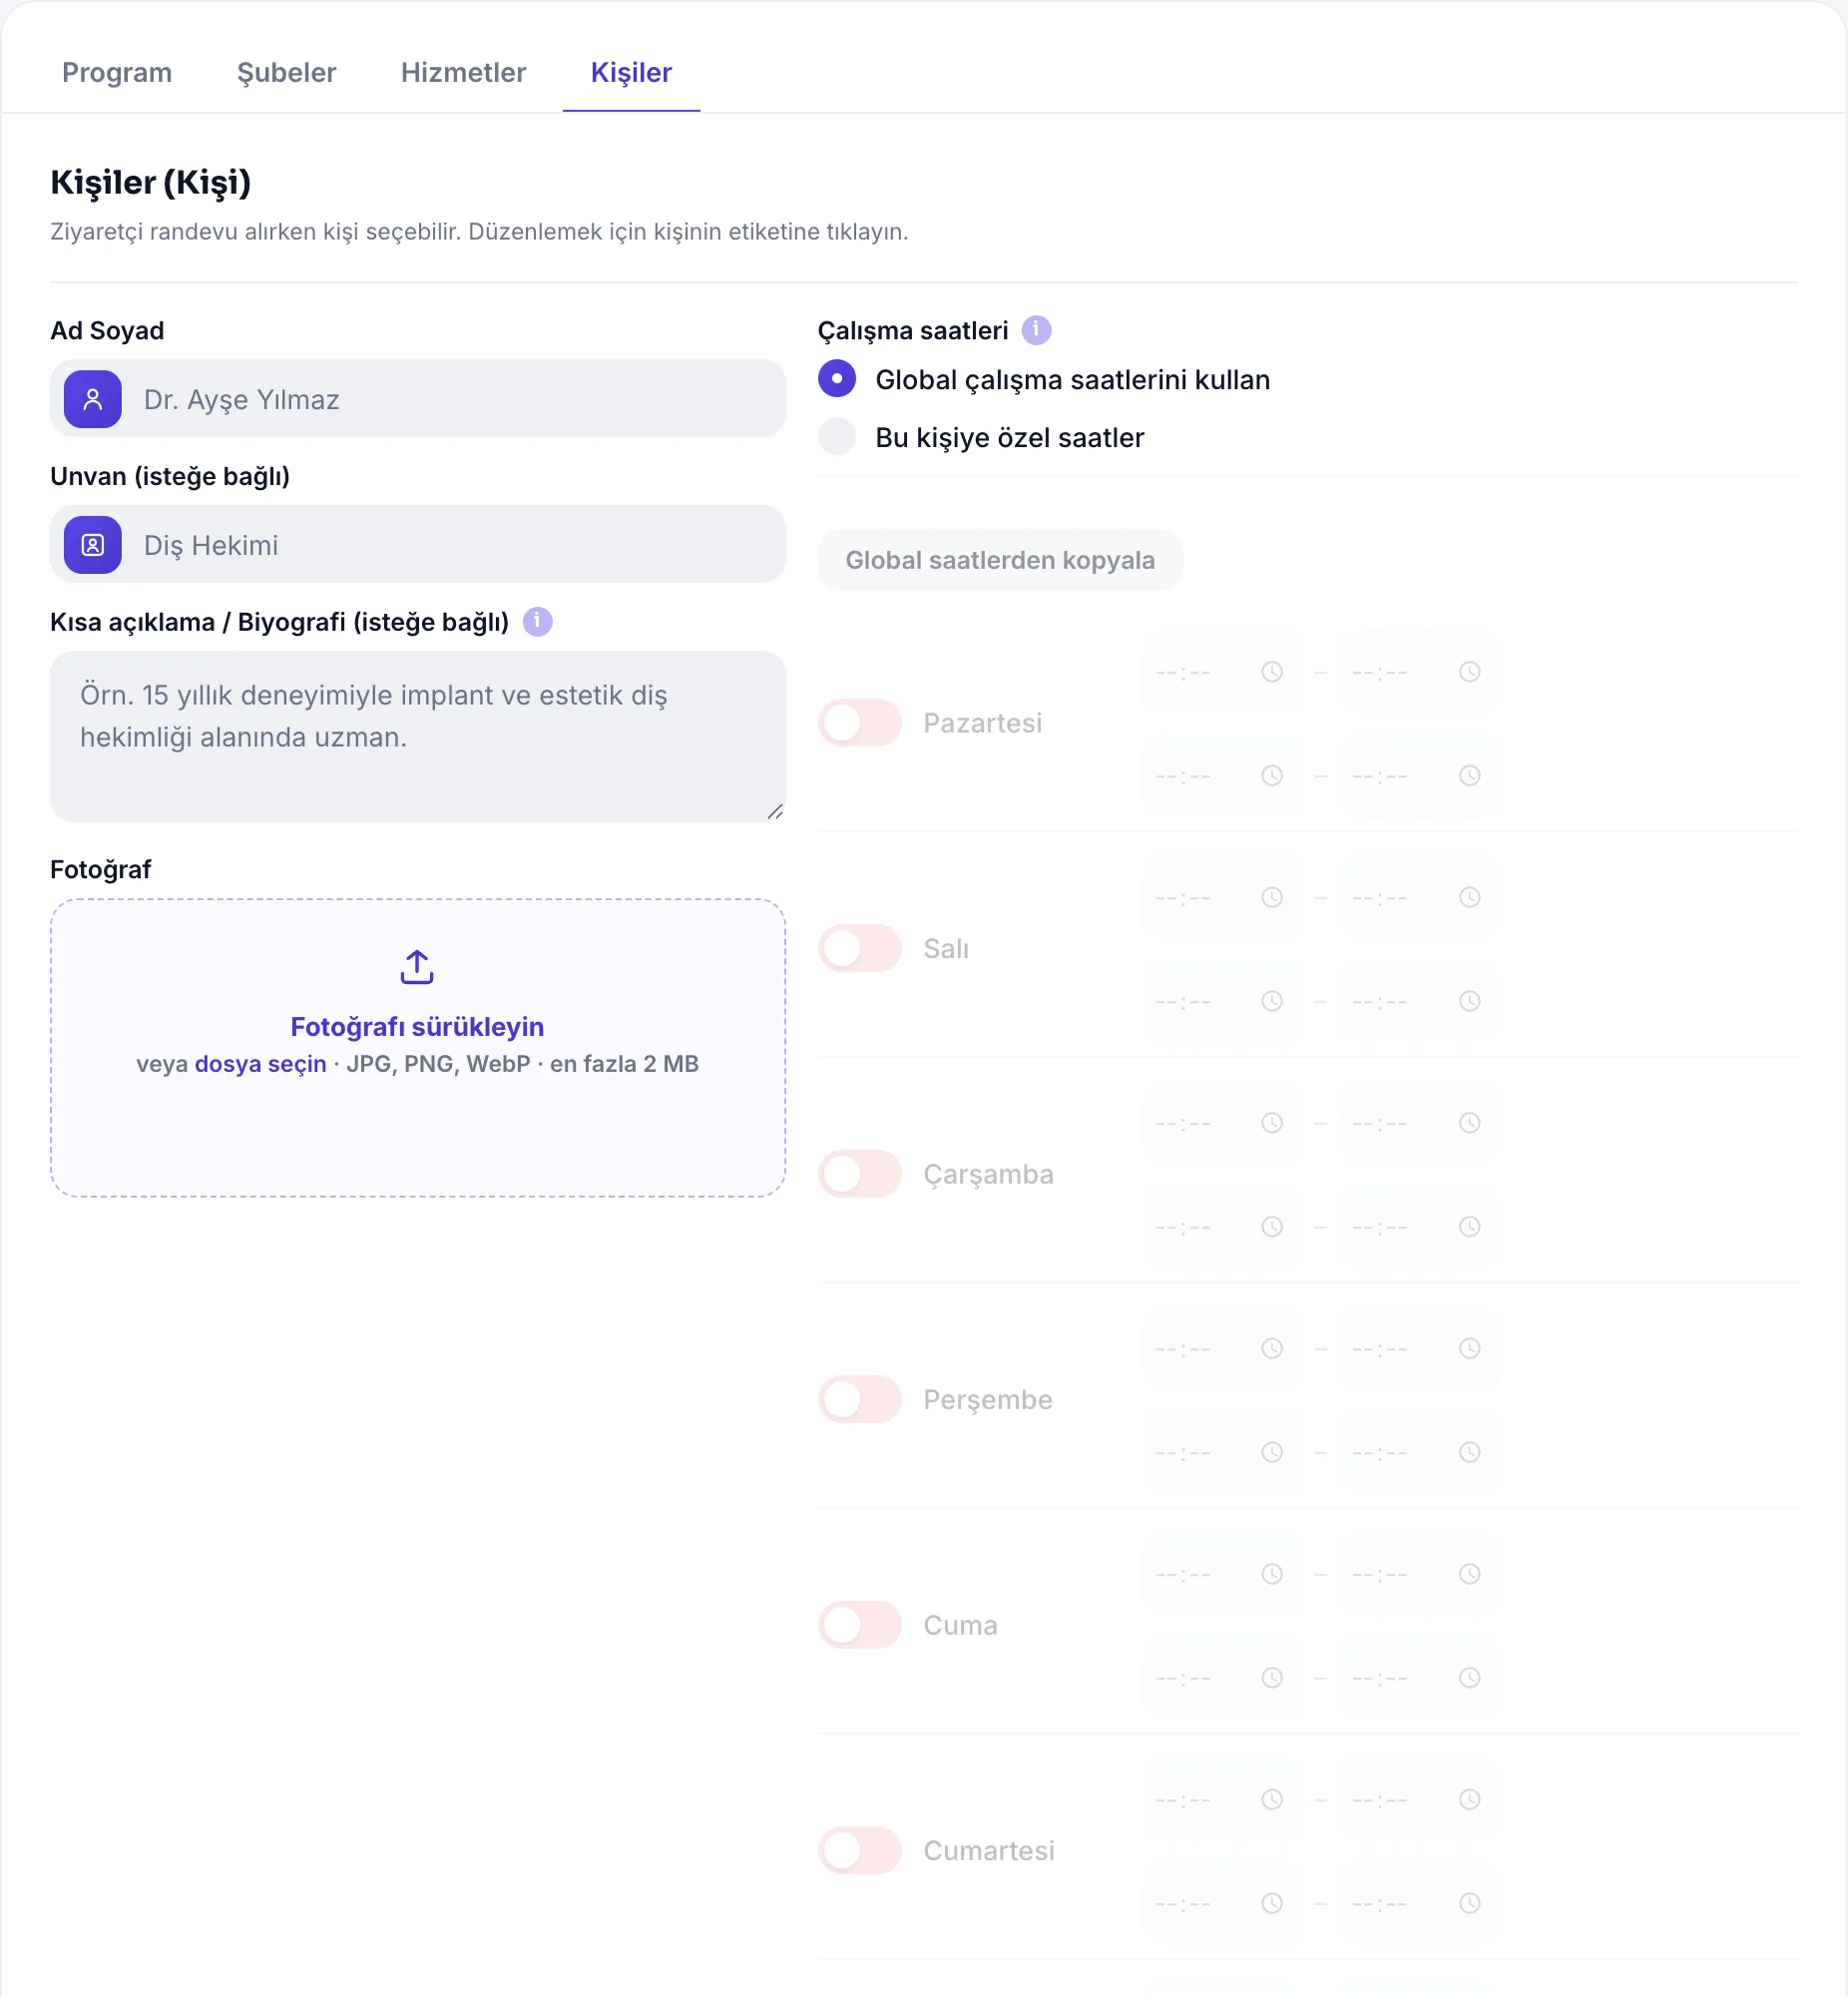Click the ID badge icon in Unvan field
The image size is (1848, 1996).
(x=93, y=545)
